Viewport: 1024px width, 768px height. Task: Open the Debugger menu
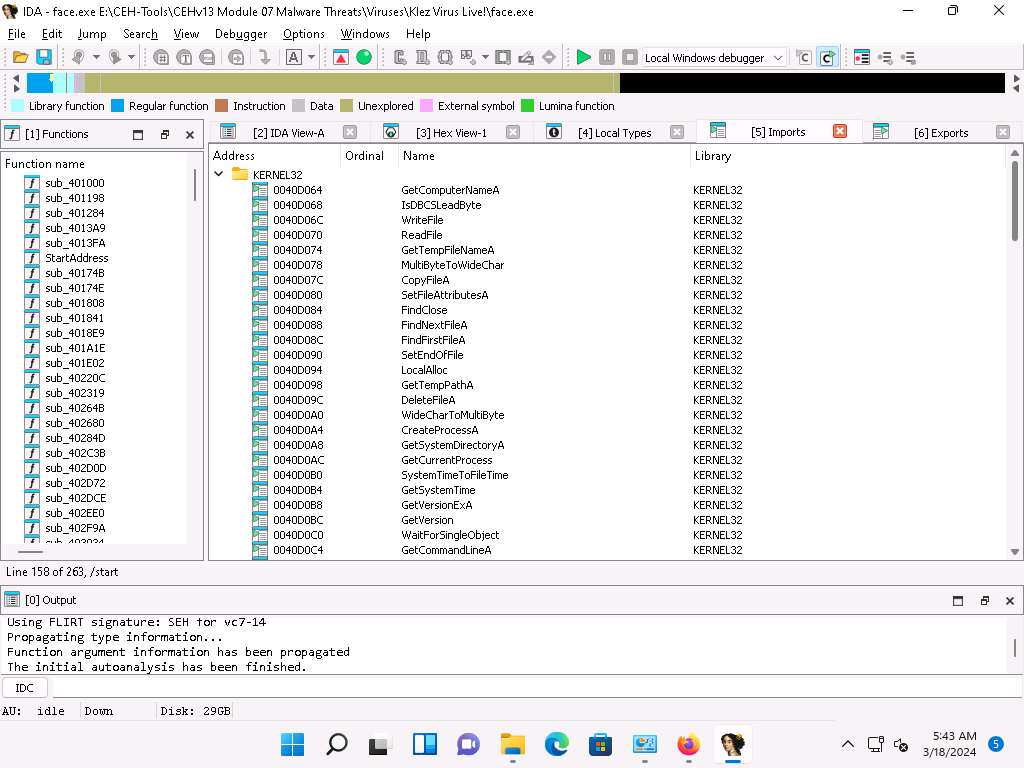241,33
